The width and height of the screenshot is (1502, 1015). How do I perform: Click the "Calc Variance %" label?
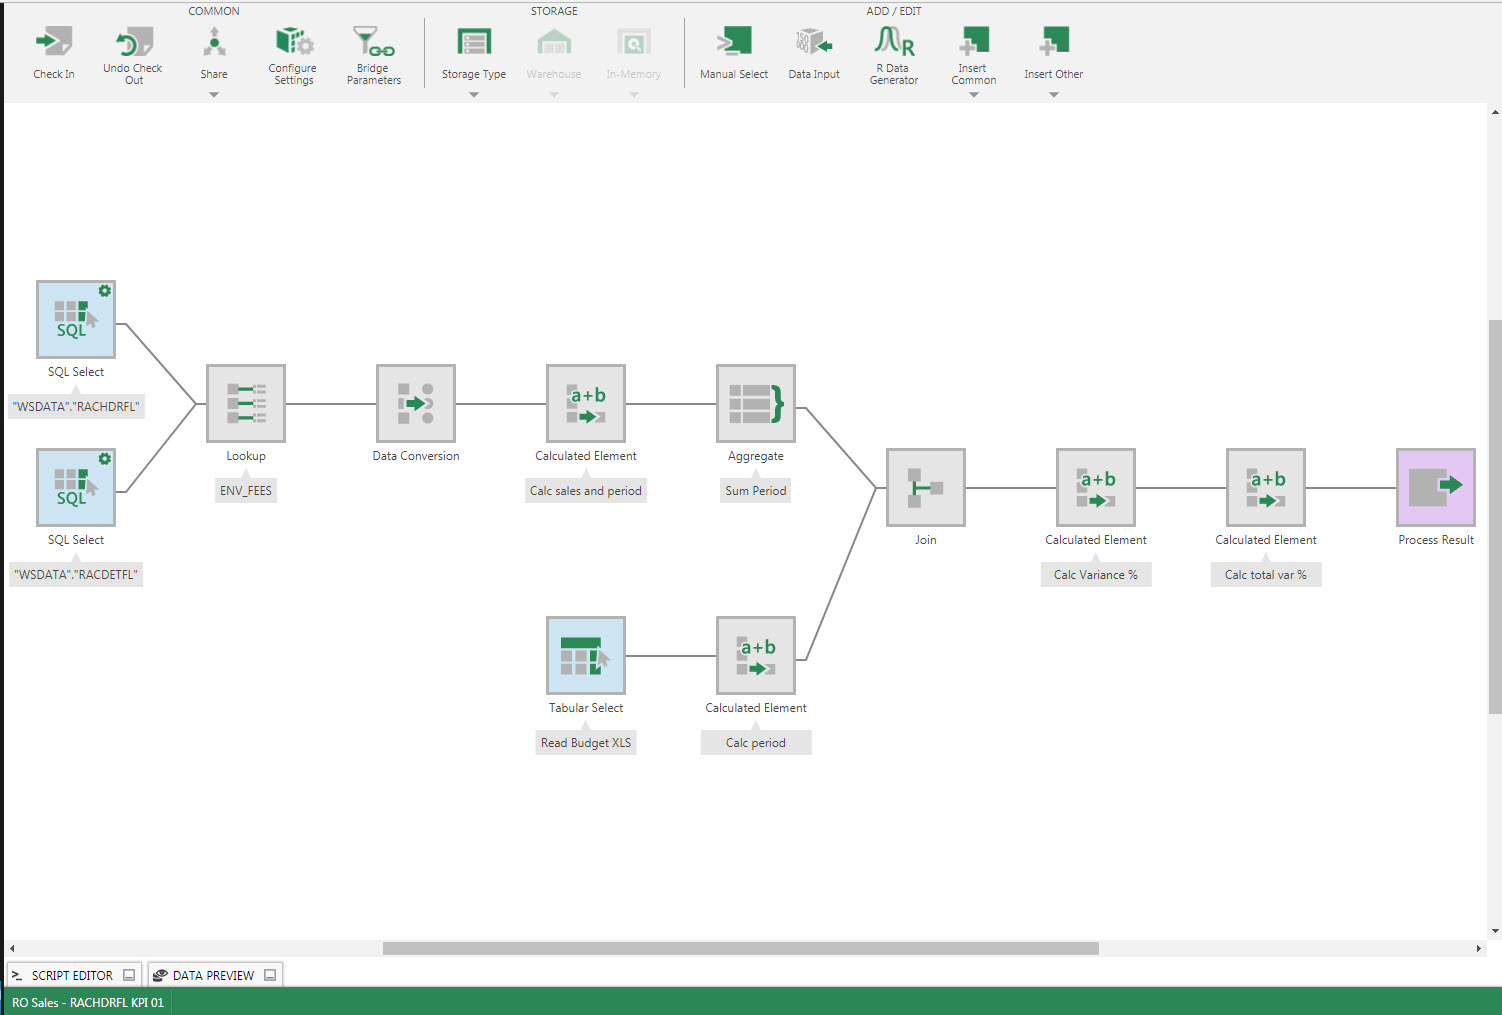point(1096,575)
